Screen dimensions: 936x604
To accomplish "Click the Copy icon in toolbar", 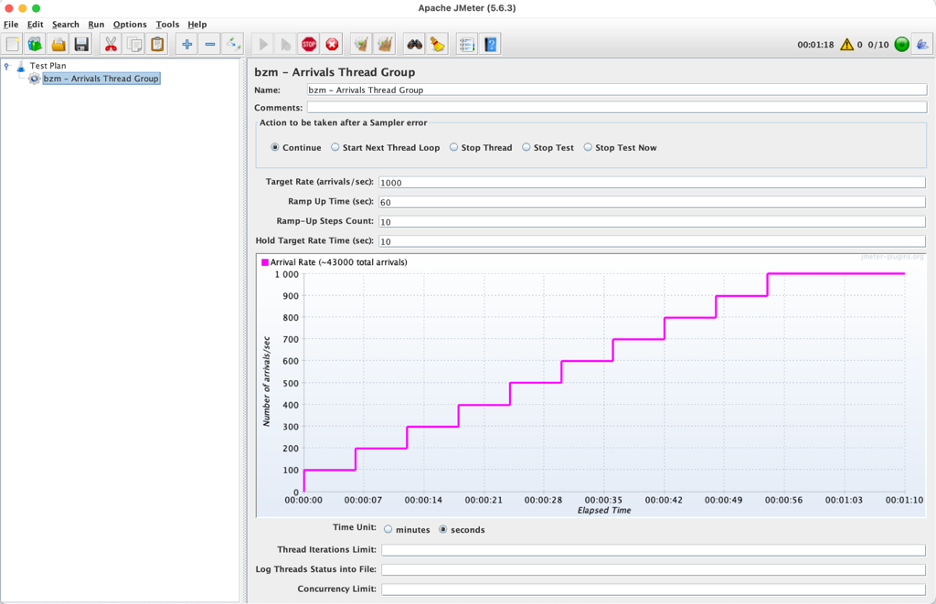I will click(134, 44).
